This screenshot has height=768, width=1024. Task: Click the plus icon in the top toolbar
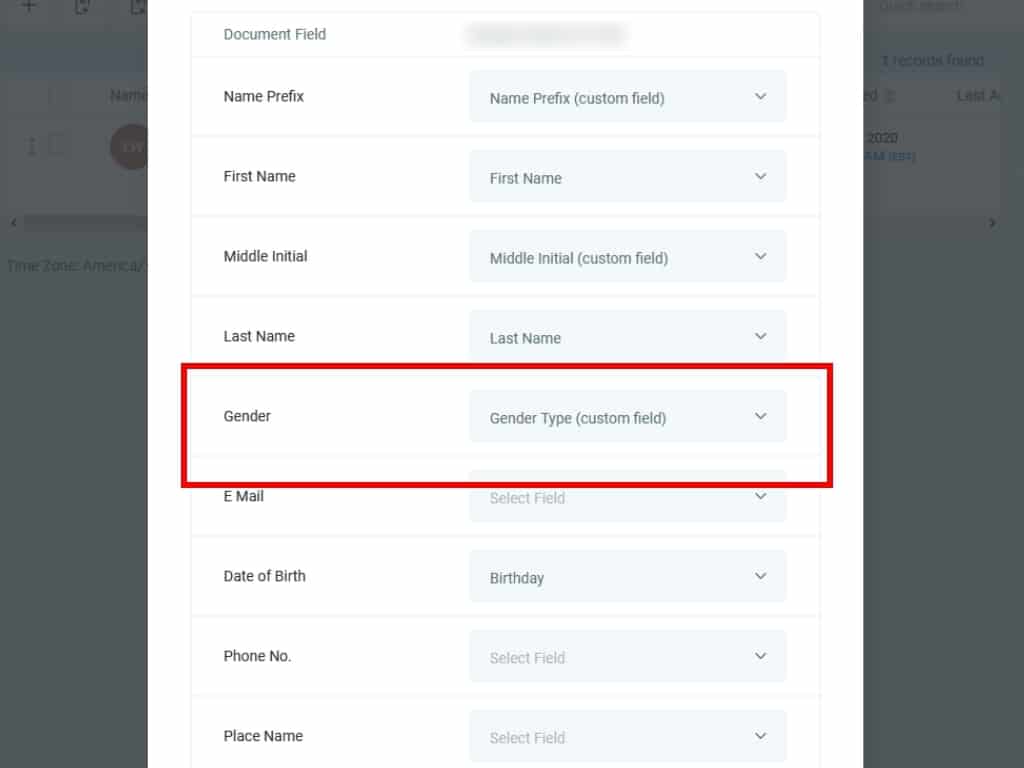pyautogui.click(x=29, y=6)
